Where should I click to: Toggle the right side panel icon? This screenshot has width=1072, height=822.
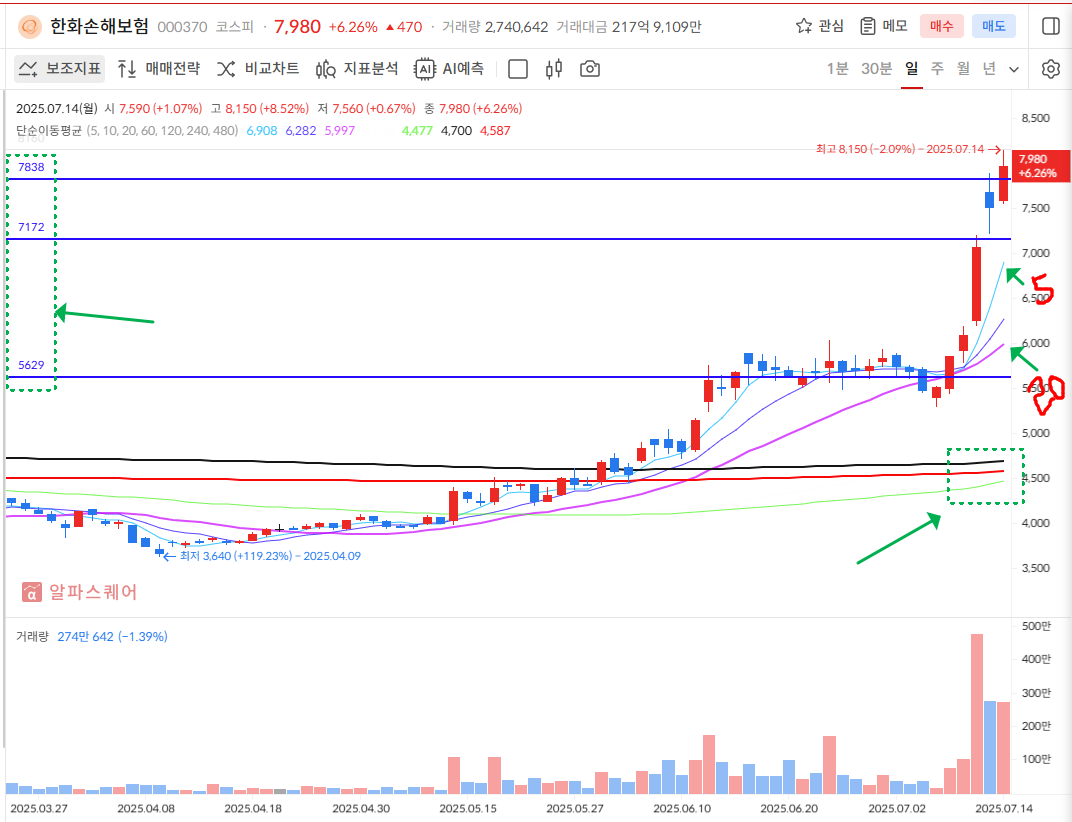point(1051,26)
